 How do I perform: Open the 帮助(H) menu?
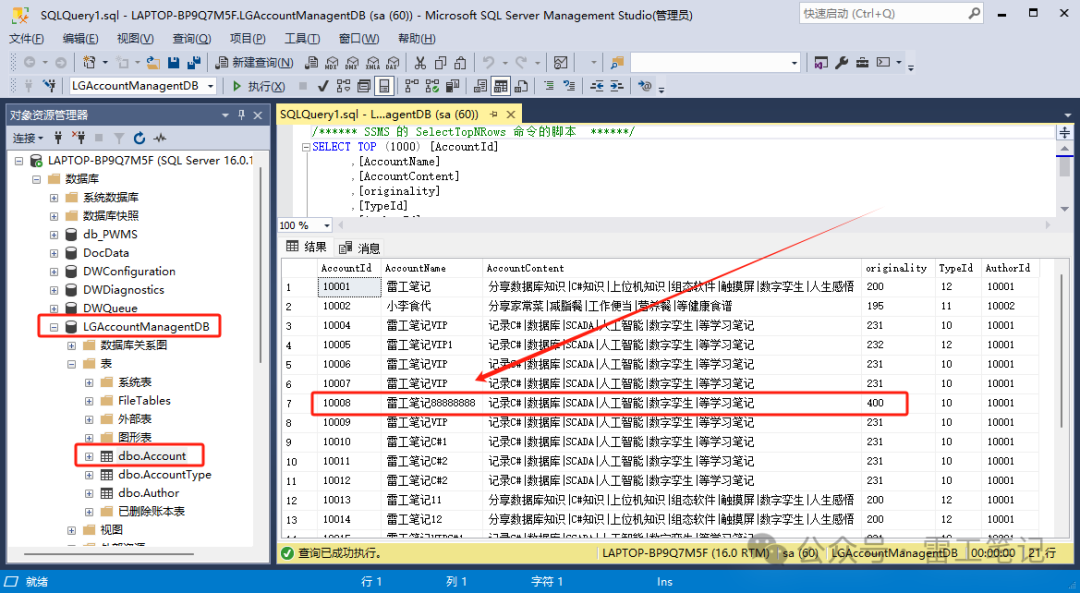[x=417, y=39]
